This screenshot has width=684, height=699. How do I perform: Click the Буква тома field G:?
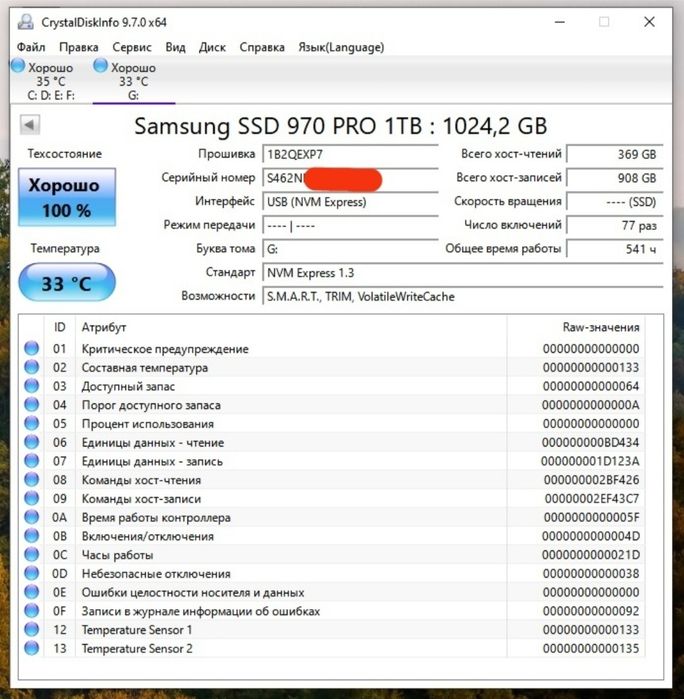pos(350,249)
